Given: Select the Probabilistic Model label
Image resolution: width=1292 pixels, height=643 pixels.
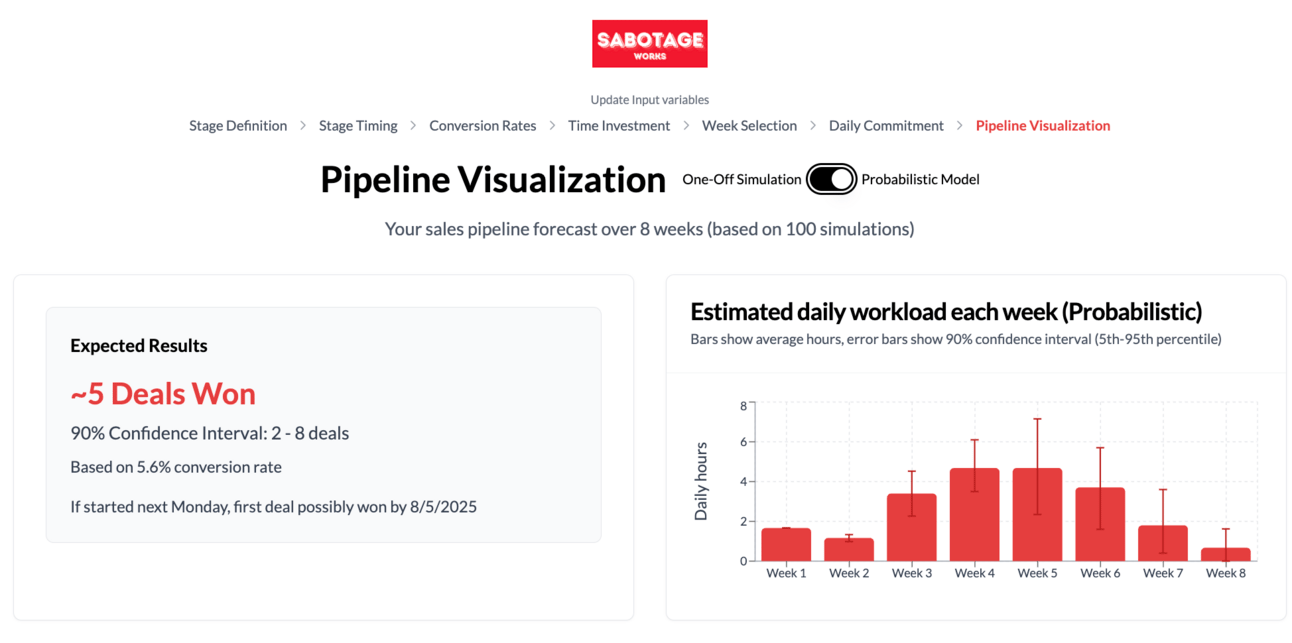Looking at the screenshot, I should [x=920, y=180].
